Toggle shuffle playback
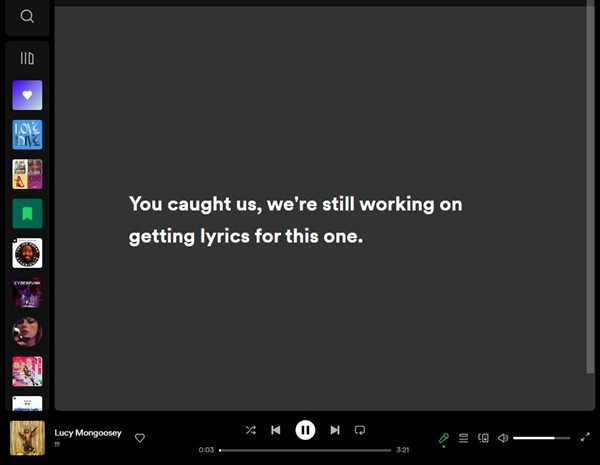 [251, 430]
